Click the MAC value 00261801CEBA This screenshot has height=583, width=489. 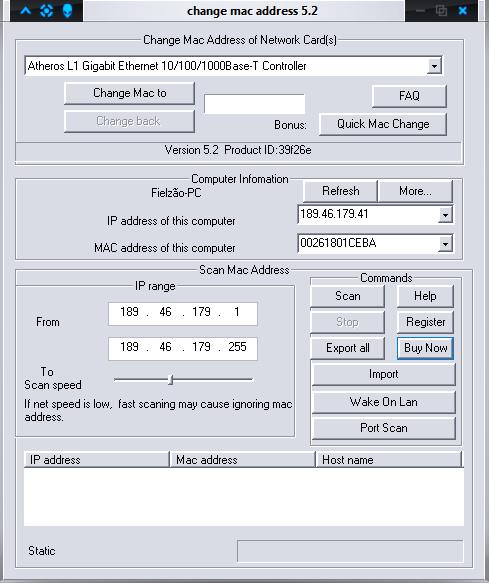point(338,243)
